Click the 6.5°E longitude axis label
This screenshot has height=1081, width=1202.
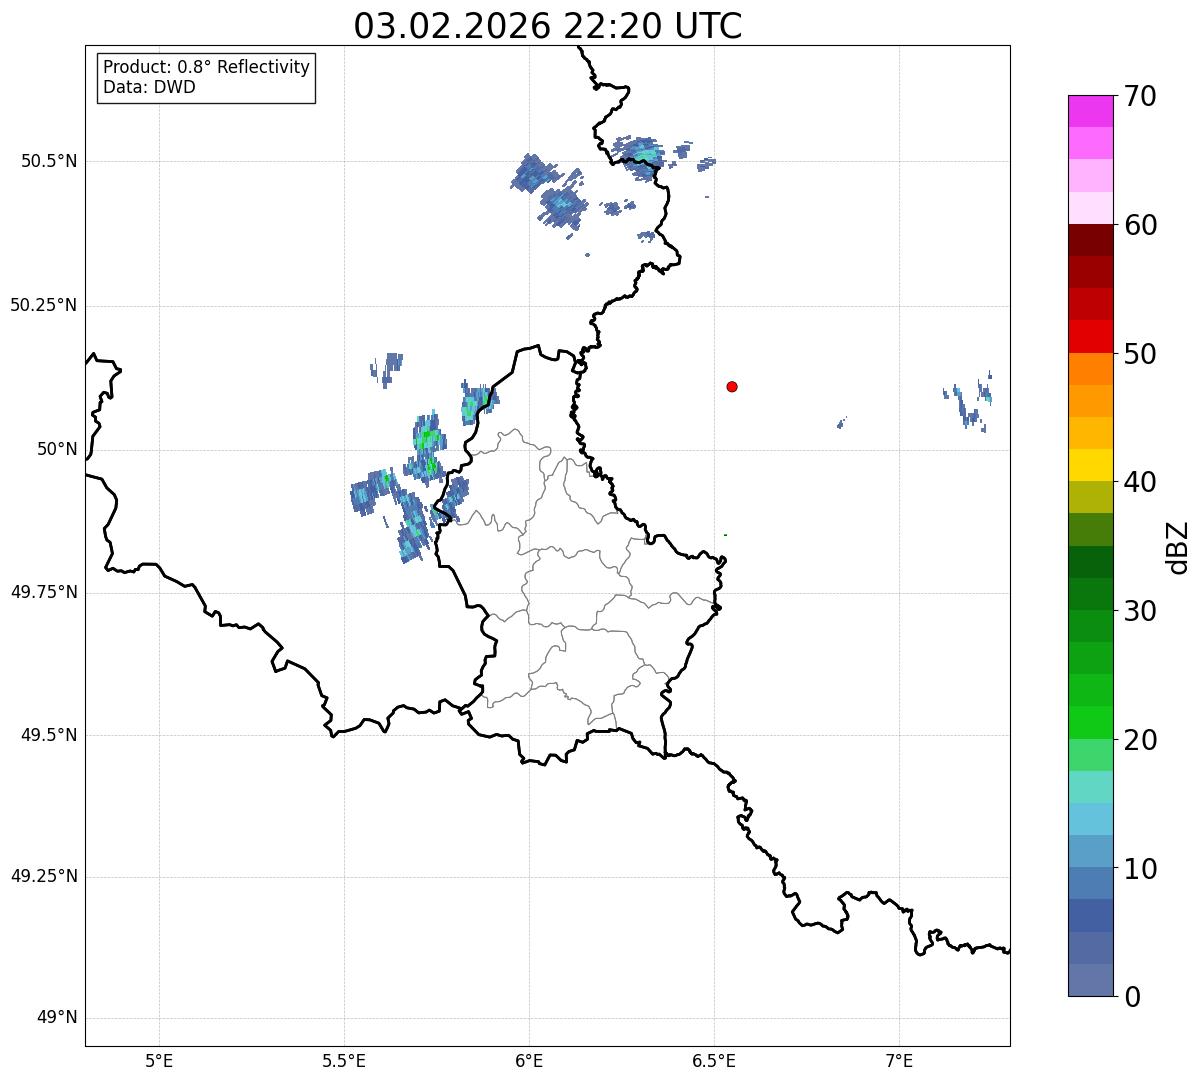(x=714, y=1060)
